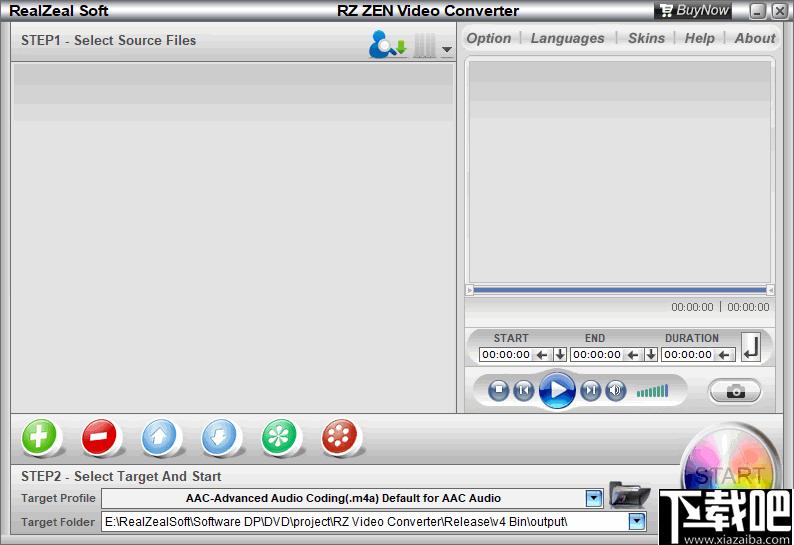Viewport: 794px width, 545px height.
Task: Open the Skins menu
Action: point(646,38)
